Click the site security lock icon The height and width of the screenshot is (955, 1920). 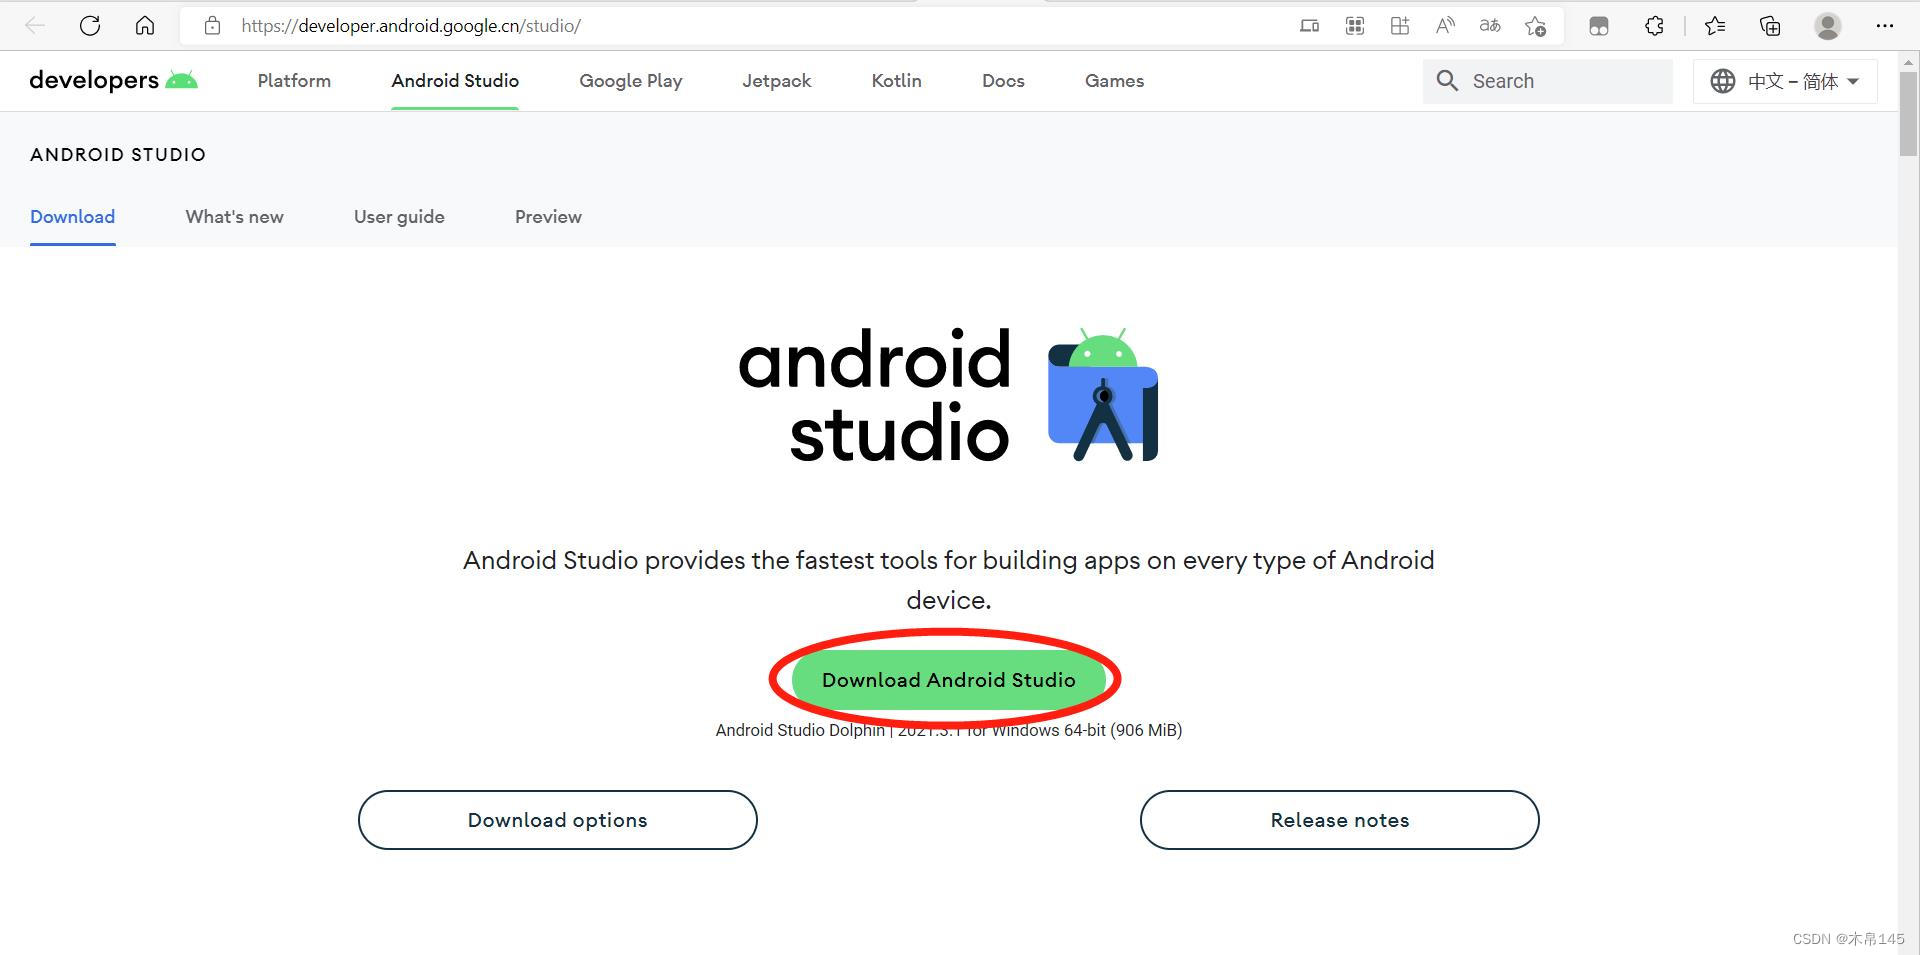pos(212,26)
